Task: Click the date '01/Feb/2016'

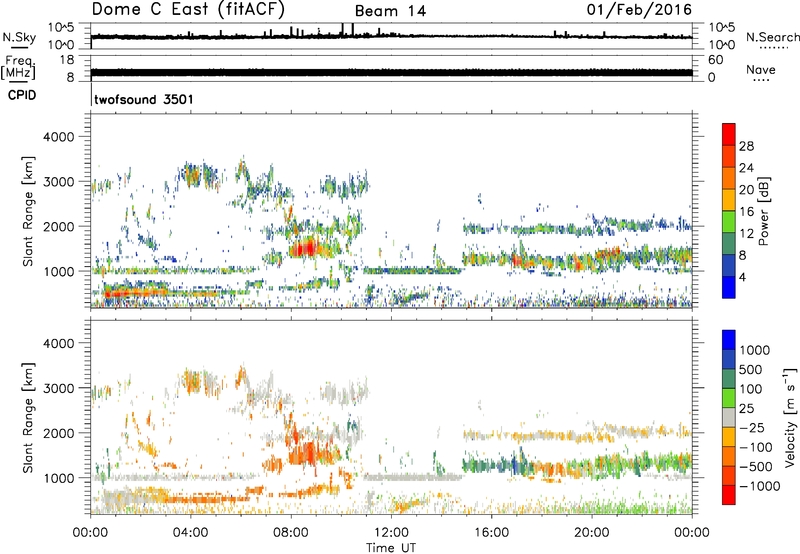Action: coord(639,9)
